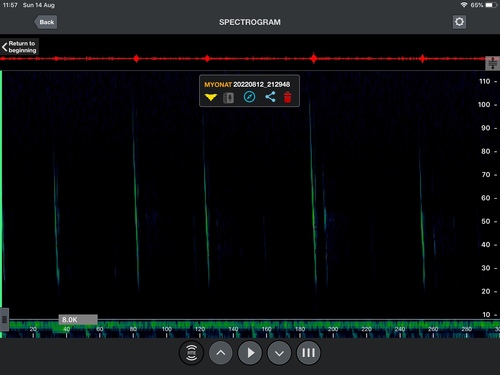Share the MYONAT recording
This screenshot has width=500, height=375.
point(270,97)
